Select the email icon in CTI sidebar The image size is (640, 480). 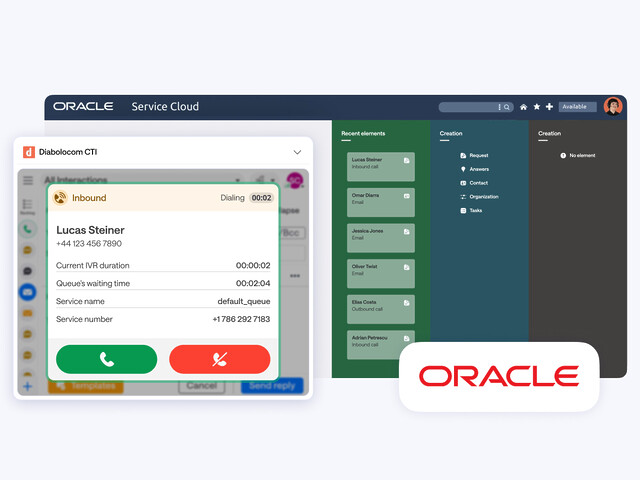(x=28, y=292)
